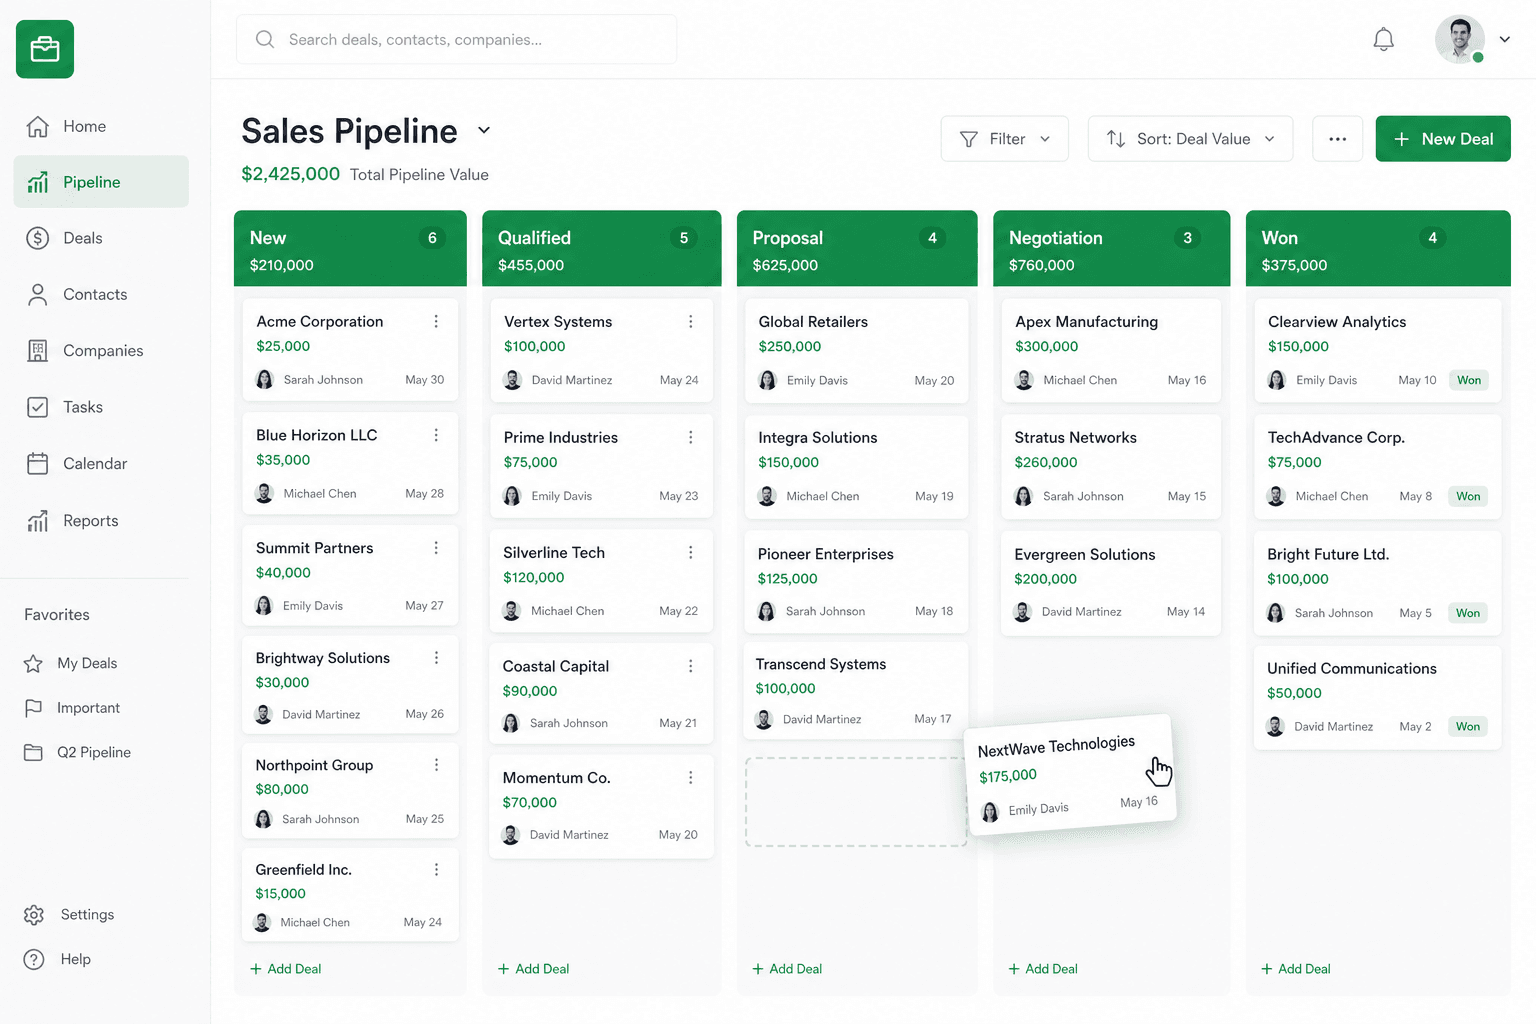Open the user profile menu chevron
The width and height of the screenshot is (1536, 1024).
[x=1505, y=40]
